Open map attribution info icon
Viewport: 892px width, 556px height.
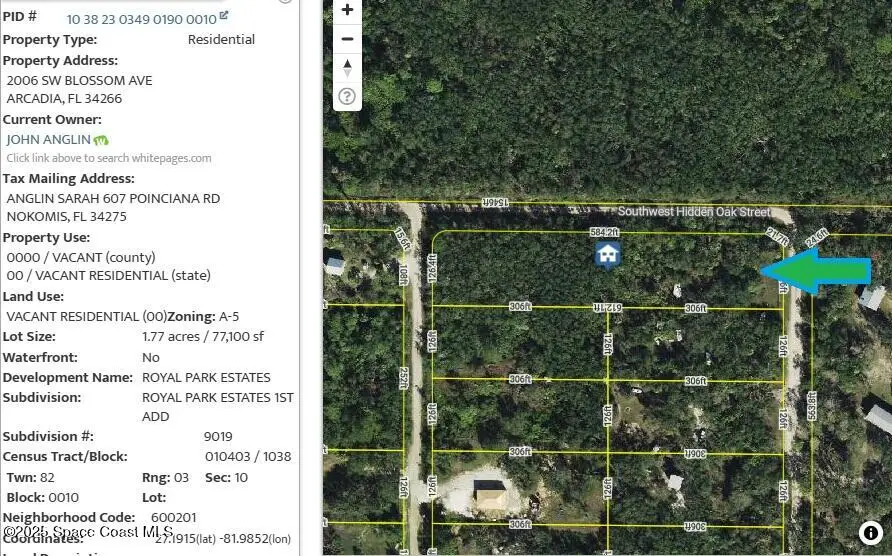(x=870, y=533)
